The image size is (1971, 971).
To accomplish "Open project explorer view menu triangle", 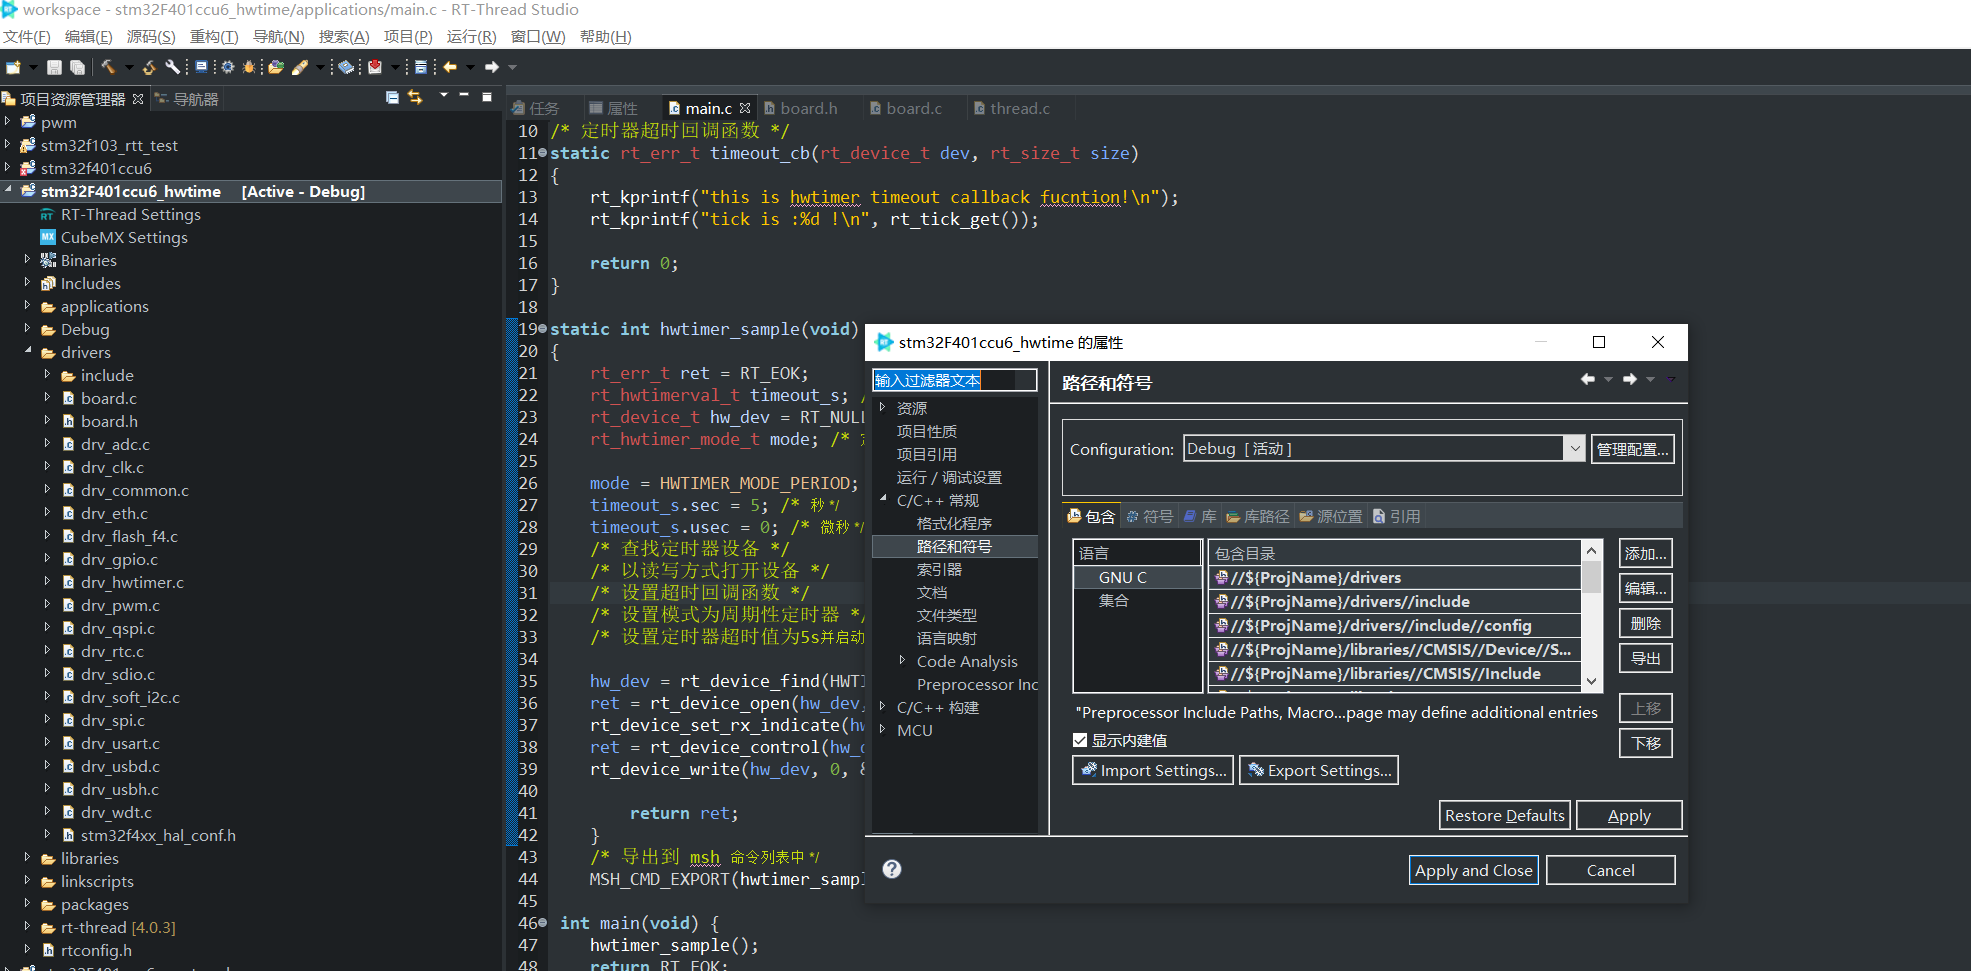I will (443, 95).
